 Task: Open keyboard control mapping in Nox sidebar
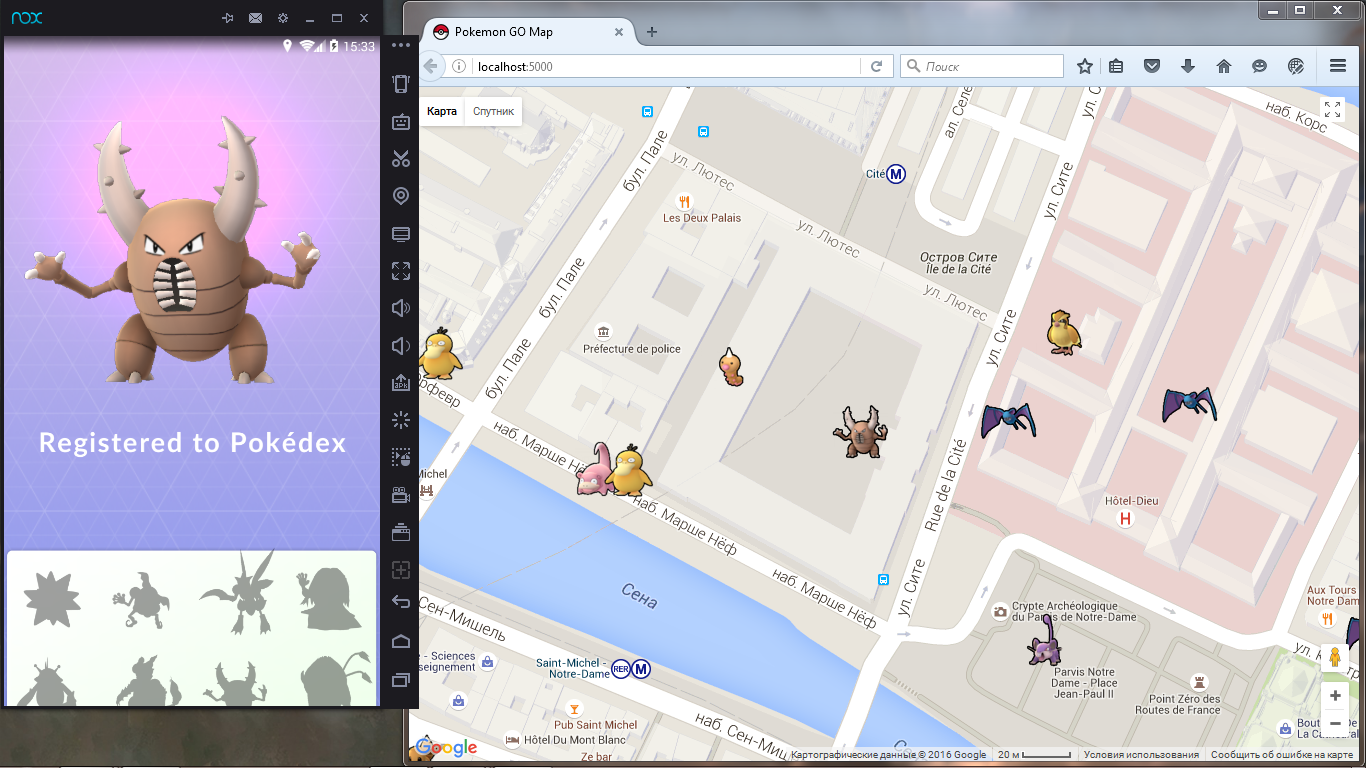point(401,122)
